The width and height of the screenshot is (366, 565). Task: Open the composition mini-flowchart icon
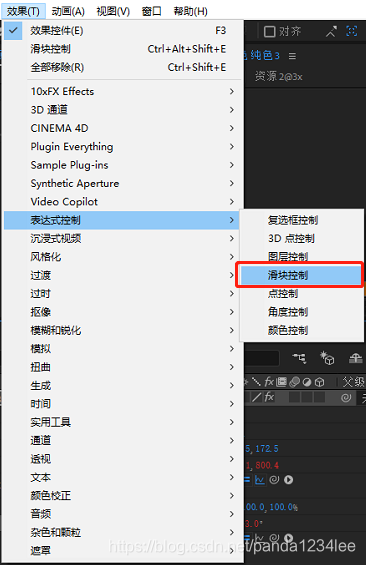point(299,358)
